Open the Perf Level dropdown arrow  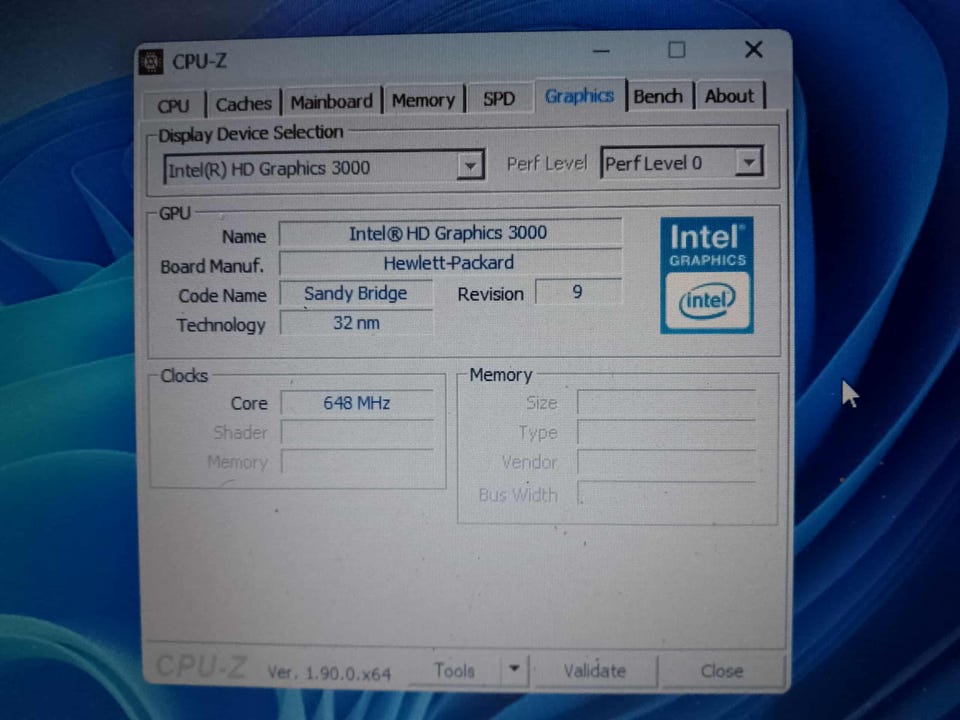click(x=748, y=162)
